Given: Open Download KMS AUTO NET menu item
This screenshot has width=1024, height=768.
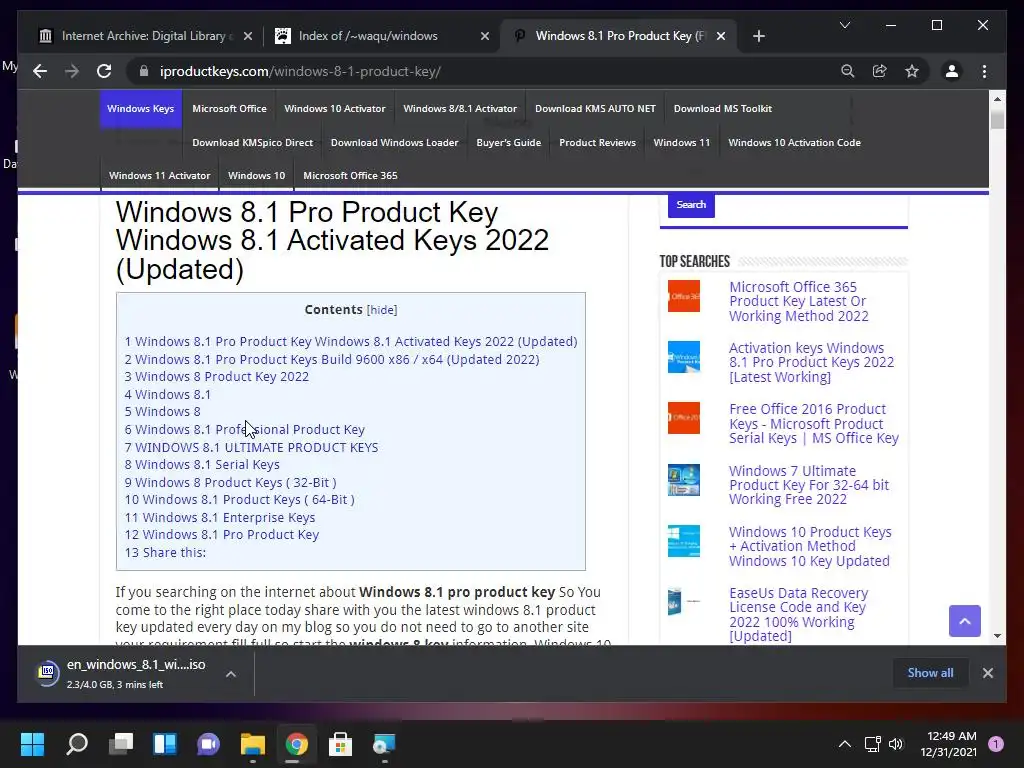Looking at the screenshot, I should pyautogui.click(x=595, y=108).
